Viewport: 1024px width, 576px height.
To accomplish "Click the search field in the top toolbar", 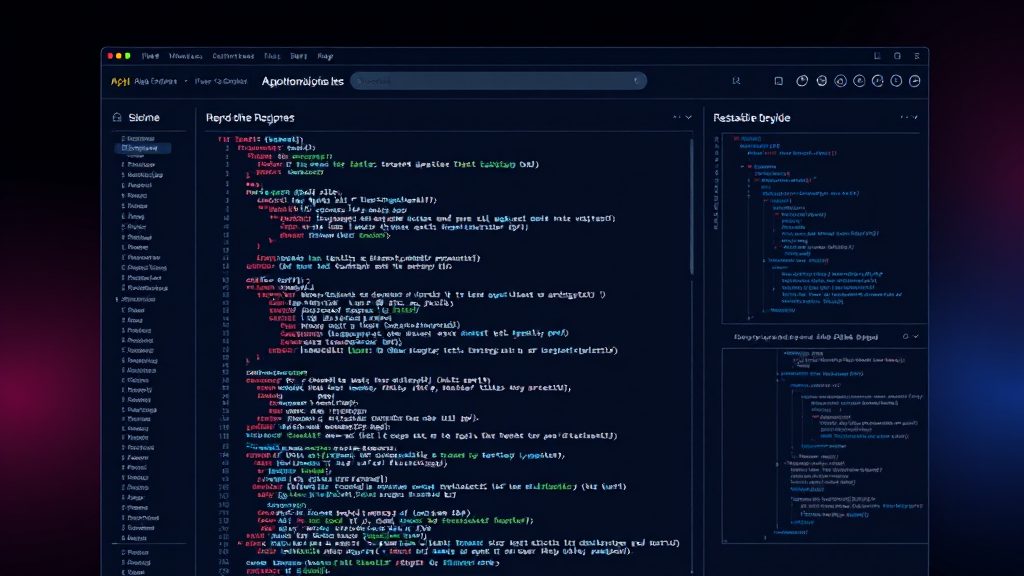I will pos(498,81).
